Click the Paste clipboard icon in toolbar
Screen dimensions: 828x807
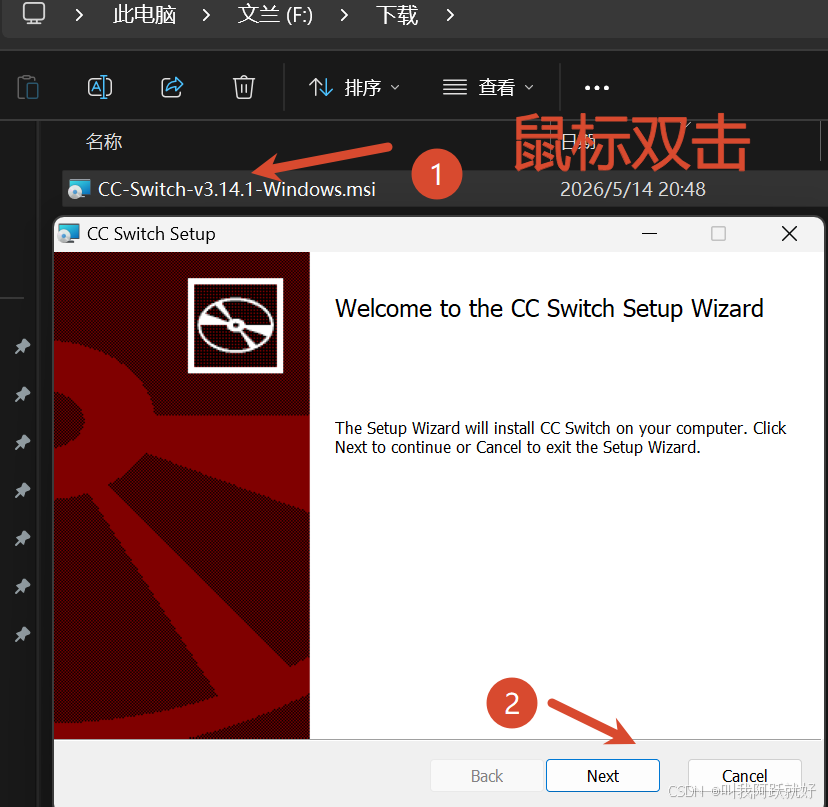click(28, 87)
